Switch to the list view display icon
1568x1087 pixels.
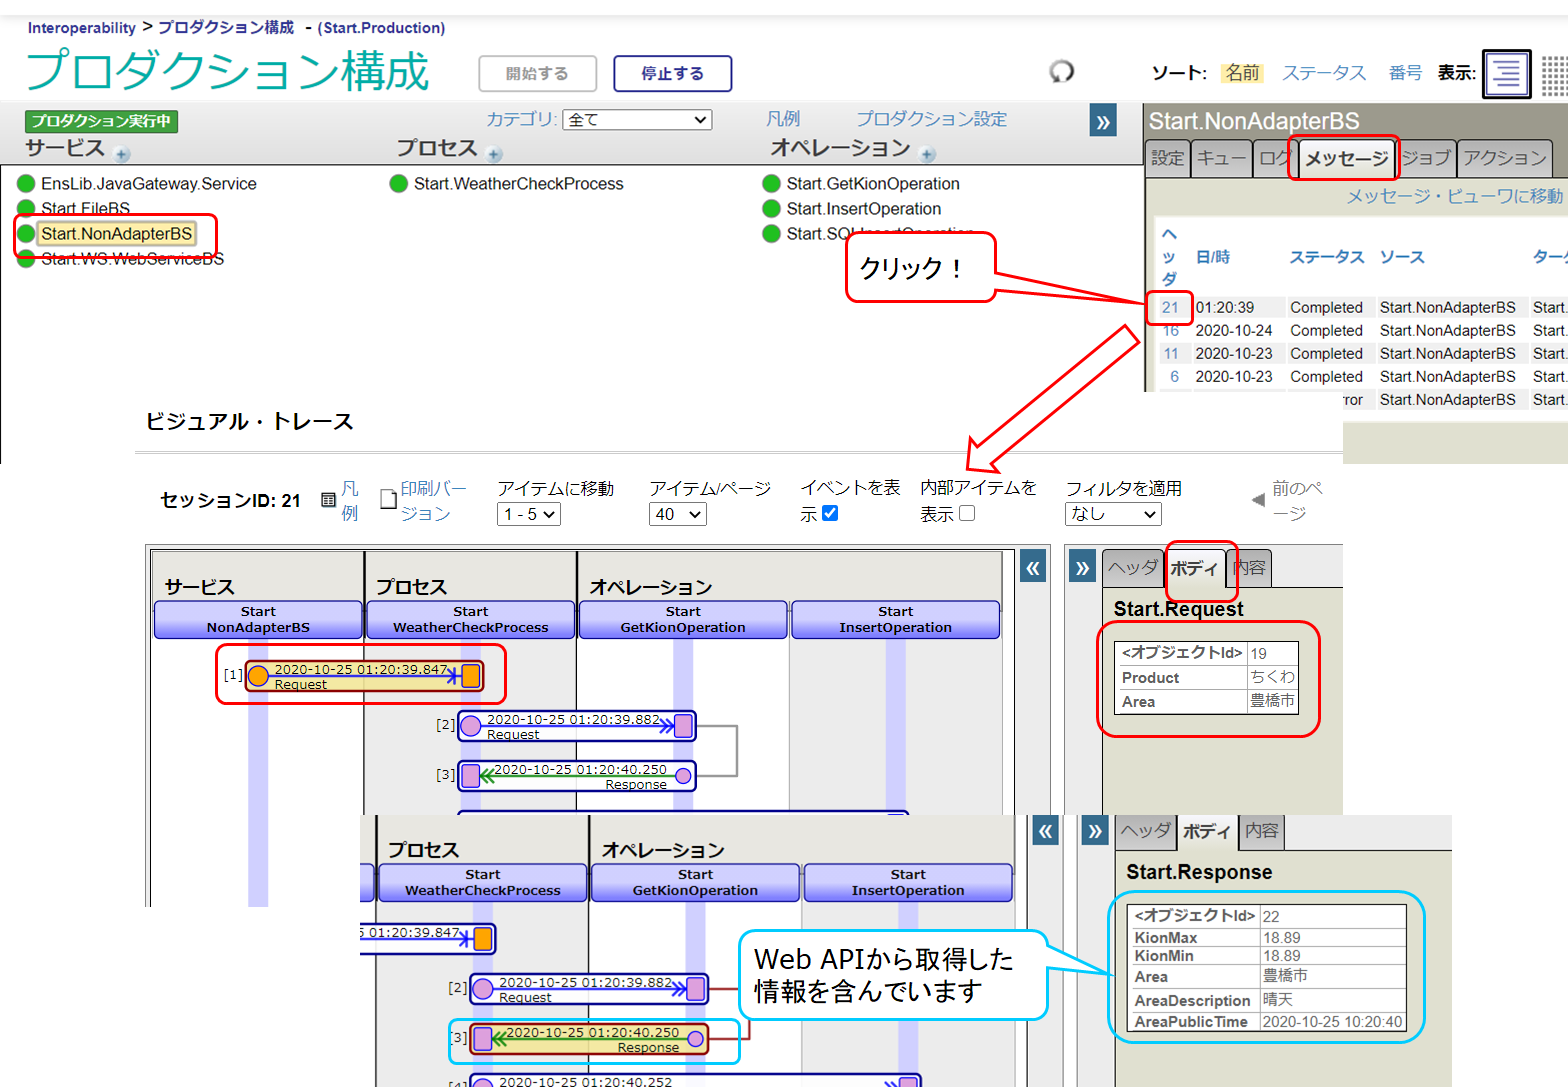[x=1506, y=73]
